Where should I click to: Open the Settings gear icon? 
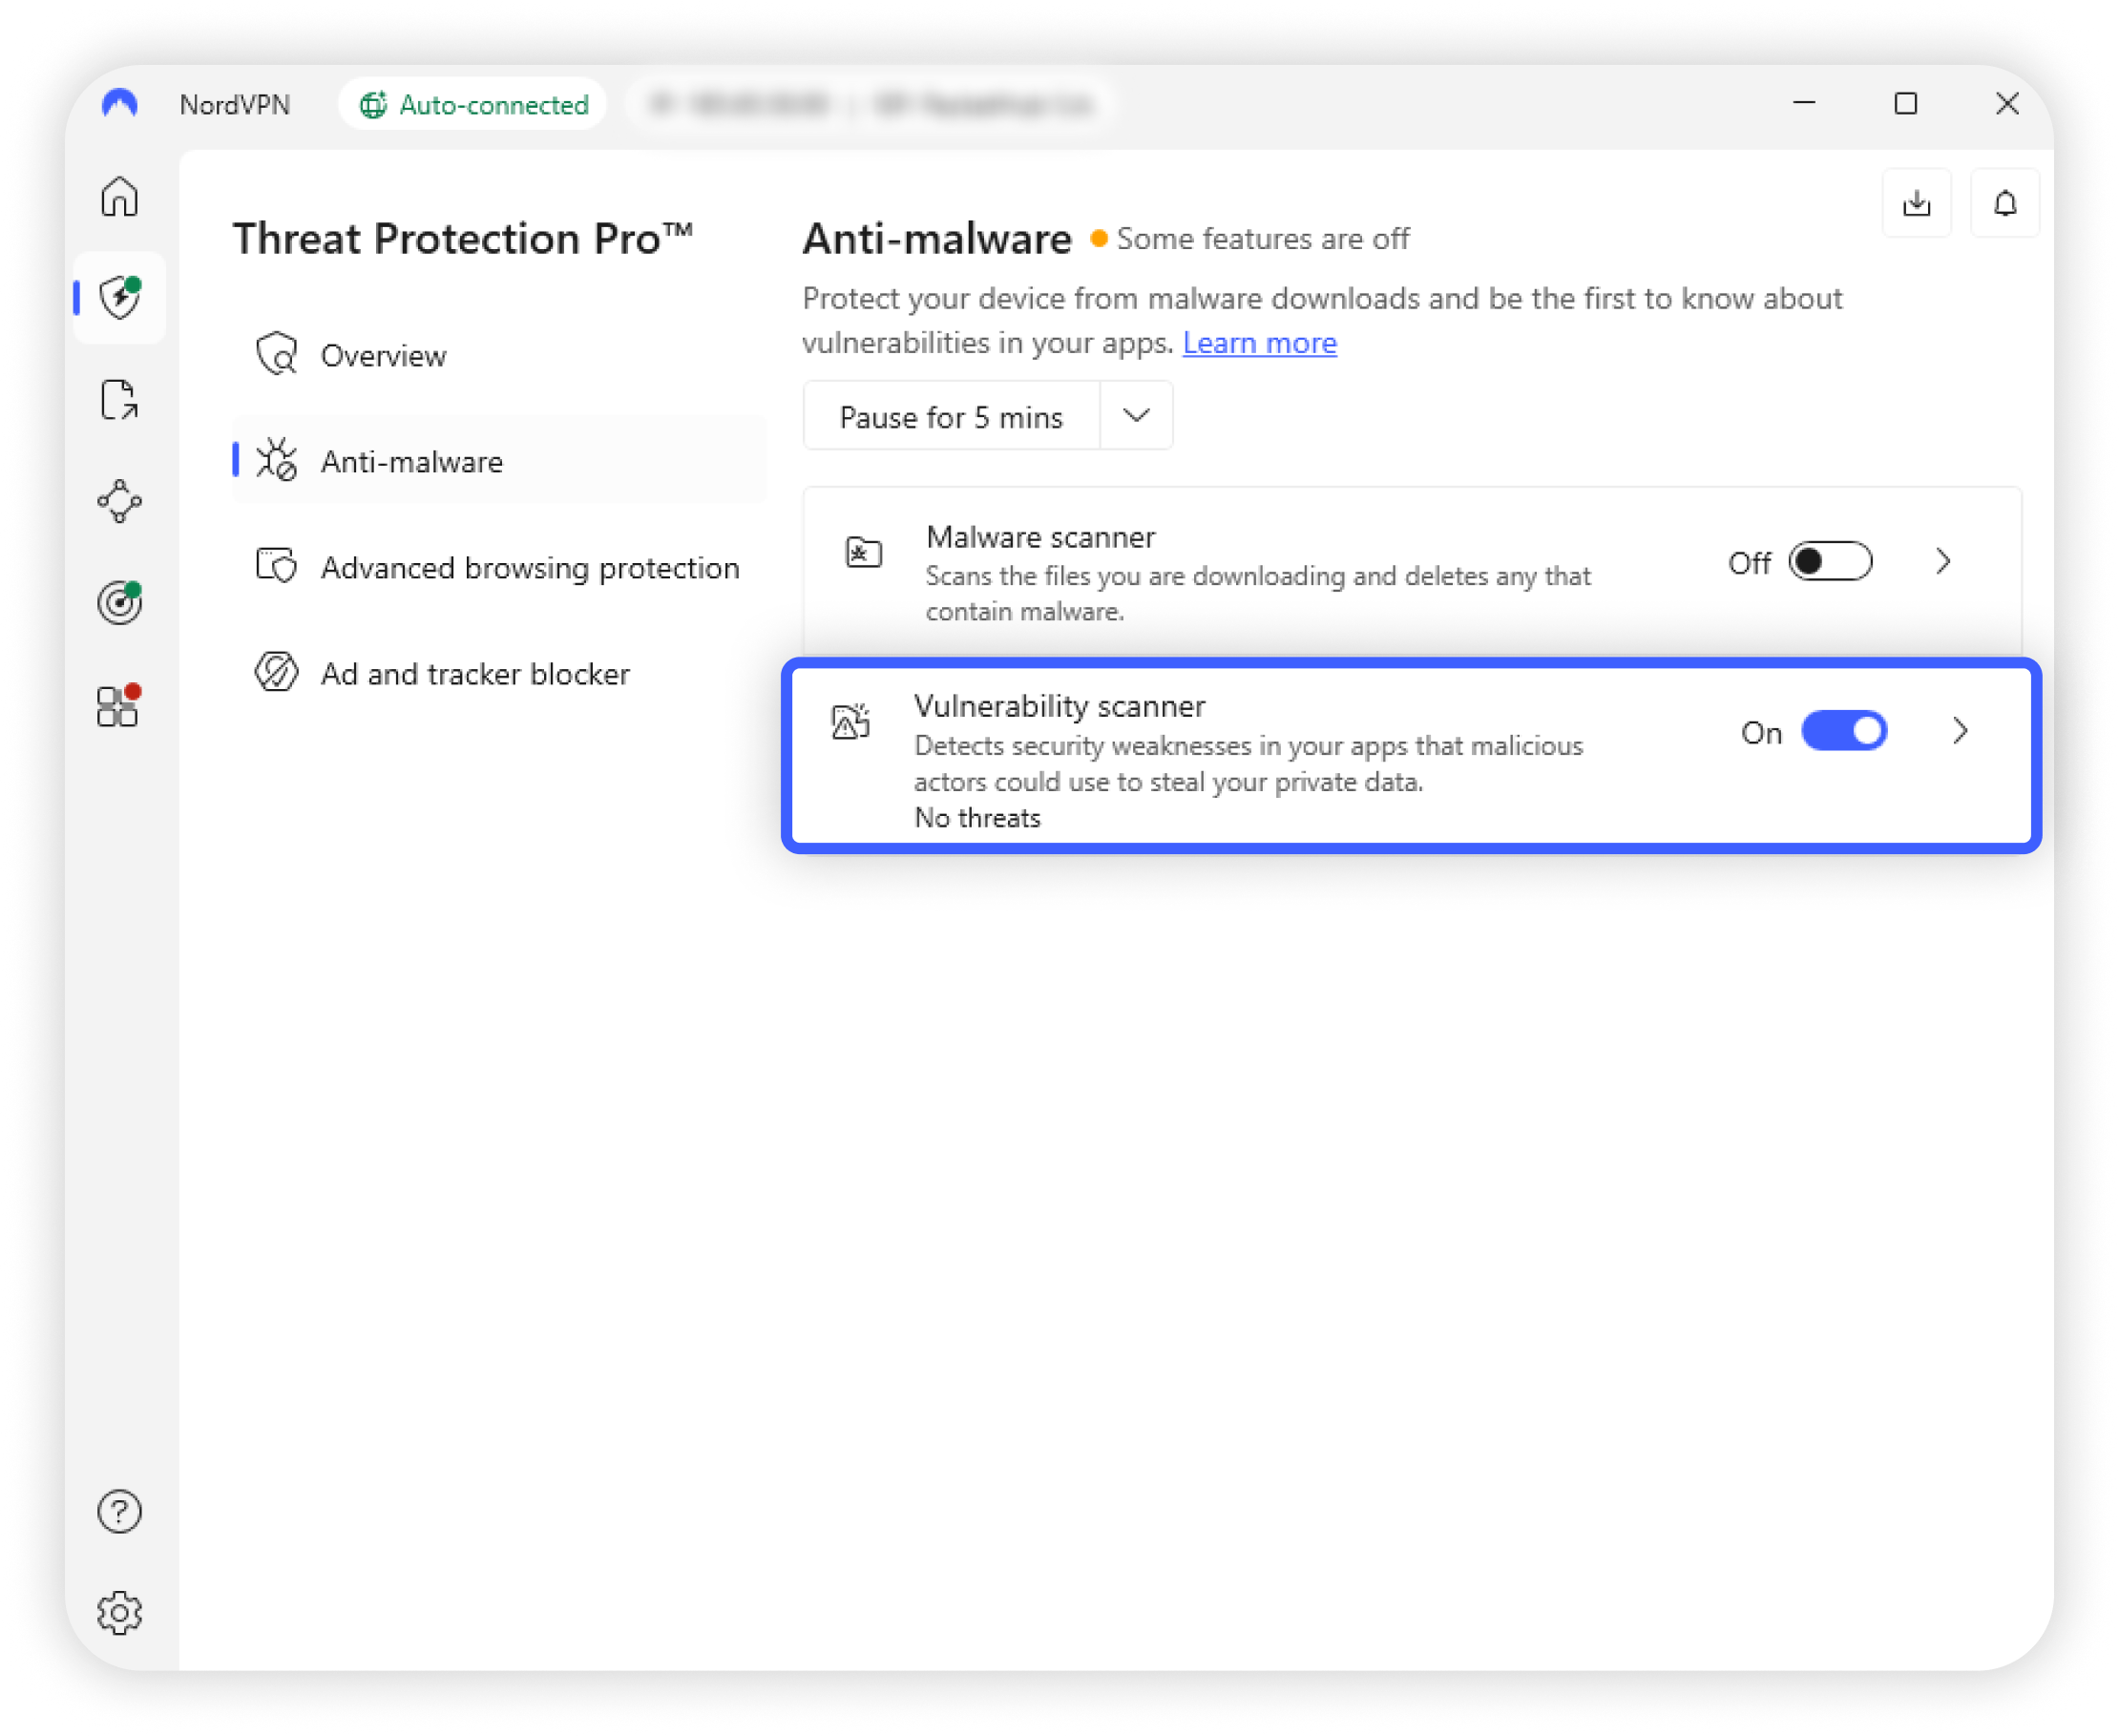[120, 1612]
